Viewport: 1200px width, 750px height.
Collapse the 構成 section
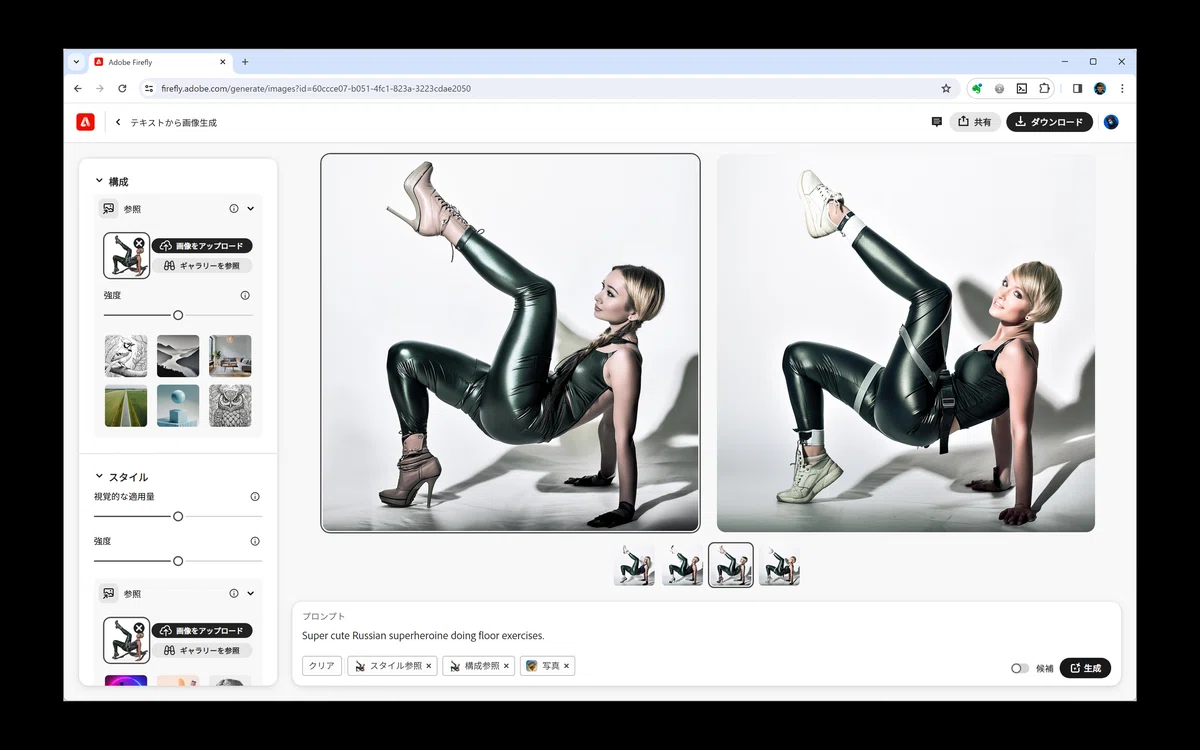pyautogui.click(x=99, y=181)
